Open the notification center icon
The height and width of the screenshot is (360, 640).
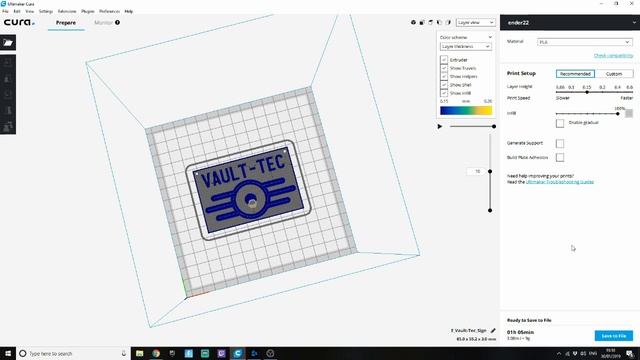(x=630, y=353)
